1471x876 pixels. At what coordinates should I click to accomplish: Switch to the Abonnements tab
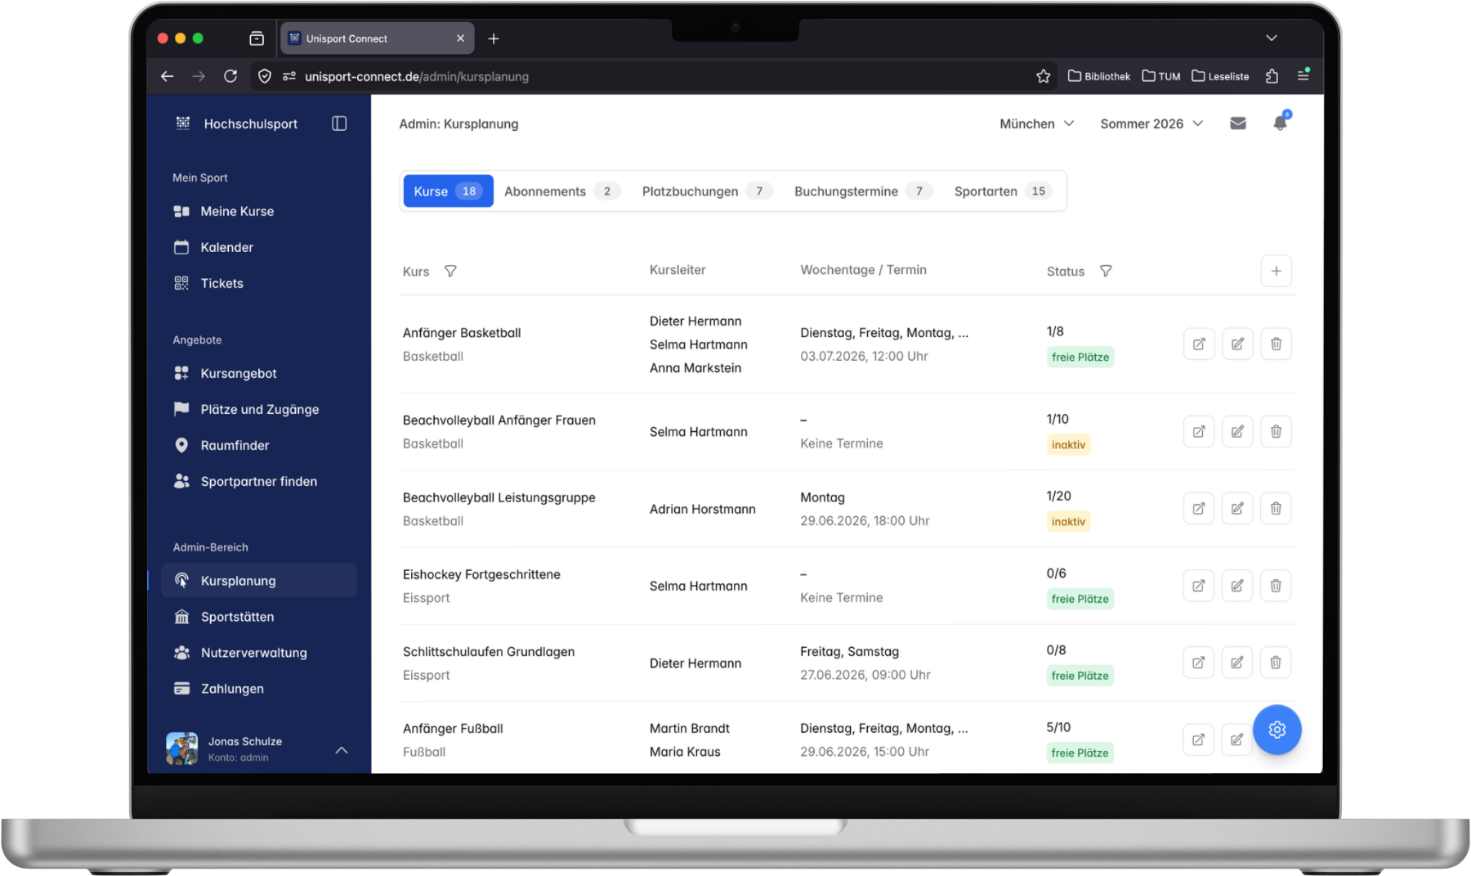(561, 191)
